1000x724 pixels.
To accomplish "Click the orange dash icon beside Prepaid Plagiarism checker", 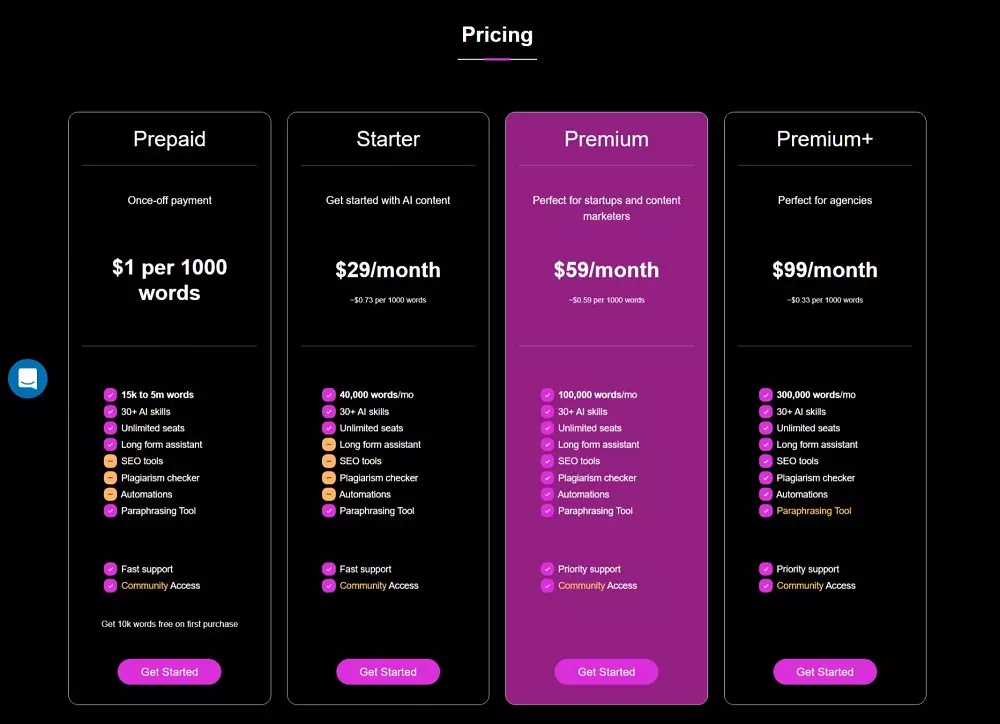I will tap(110, 477).
